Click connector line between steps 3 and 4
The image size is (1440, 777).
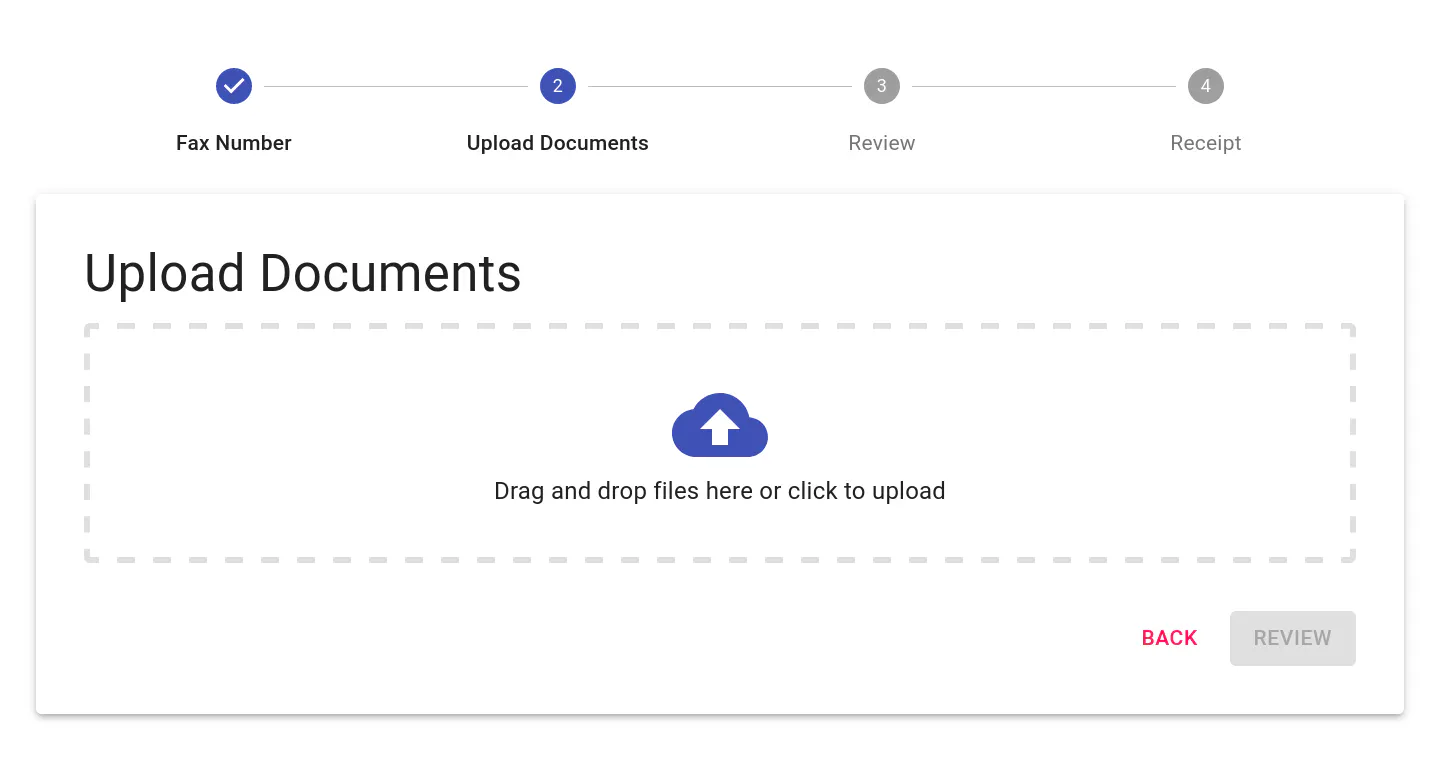[1044, 87]
